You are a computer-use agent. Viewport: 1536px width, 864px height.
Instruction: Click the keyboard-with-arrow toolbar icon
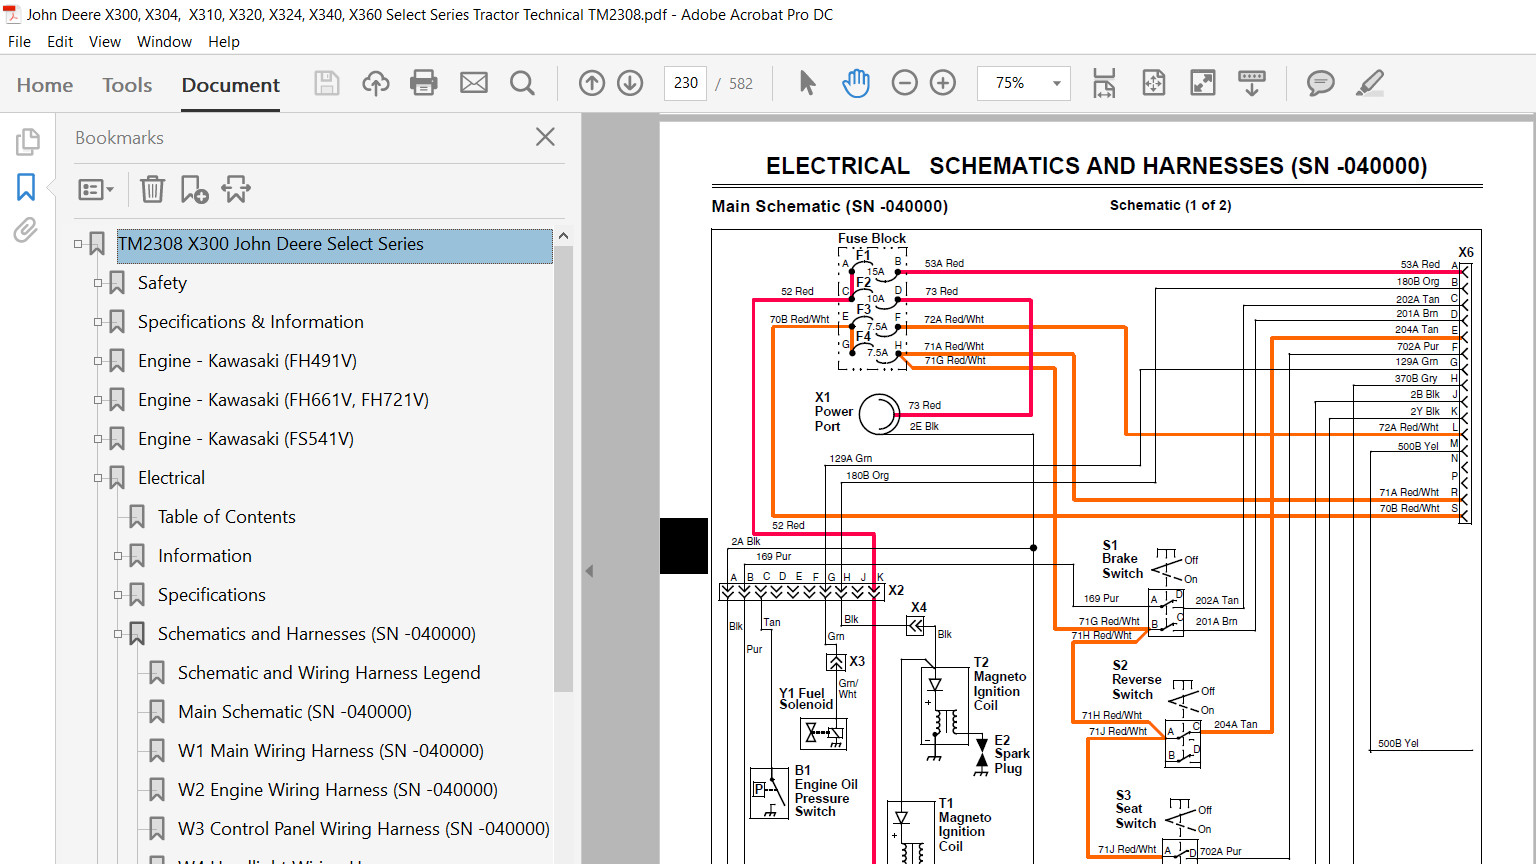click(x=1252, y=83)
